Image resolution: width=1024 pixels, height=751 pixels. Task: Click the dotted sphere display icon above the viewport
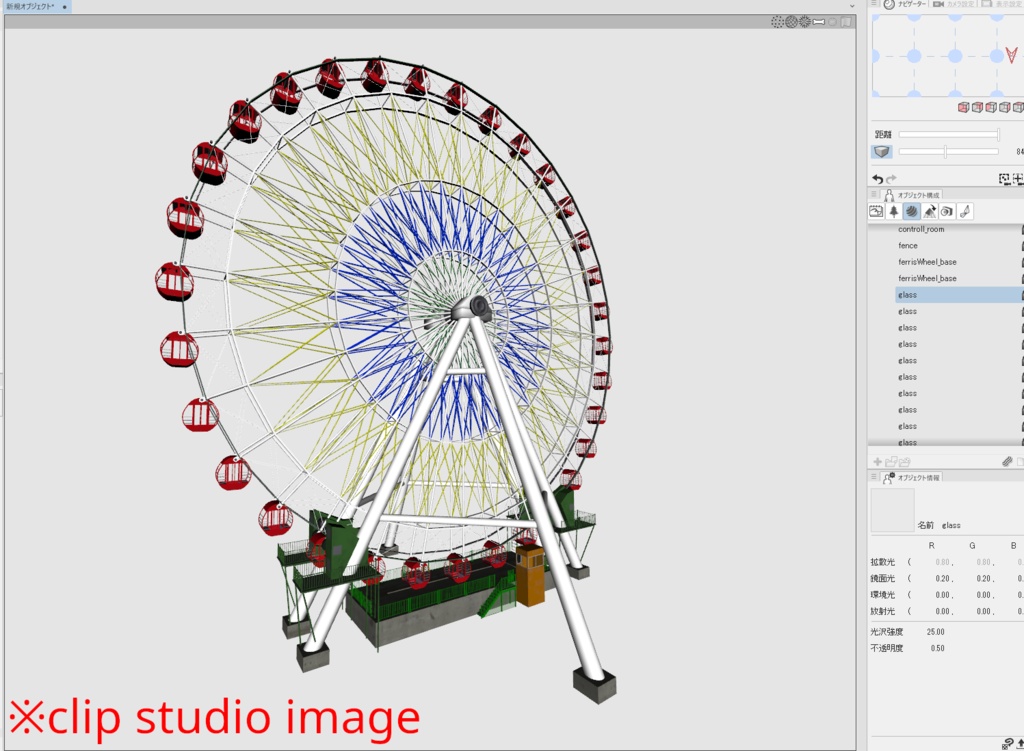click(777, 22)
